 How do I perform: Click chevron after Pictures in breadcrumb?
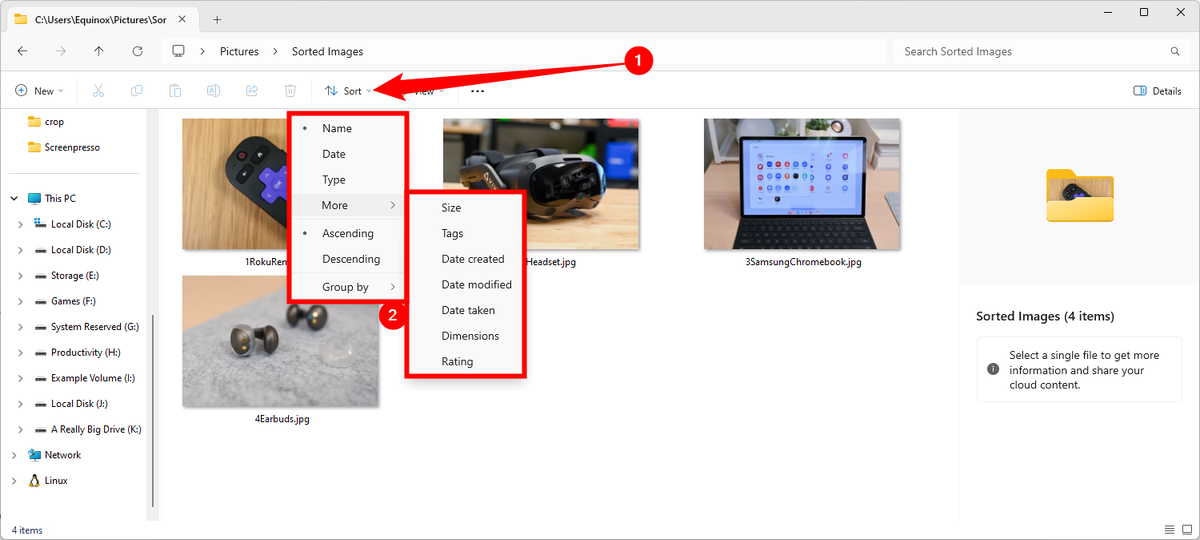coord(276,51)
